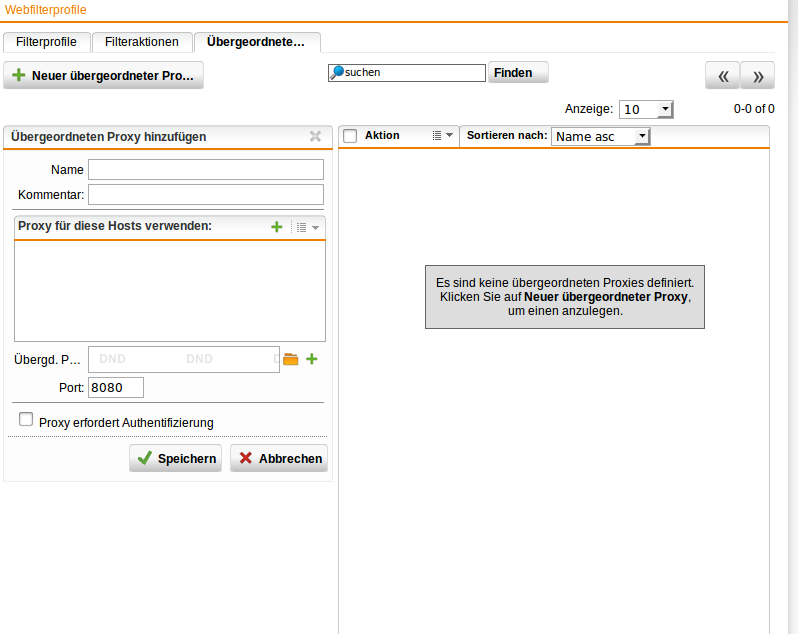Open the Filteraktionen tab
798x634 pixels.
tap(142, 42)
